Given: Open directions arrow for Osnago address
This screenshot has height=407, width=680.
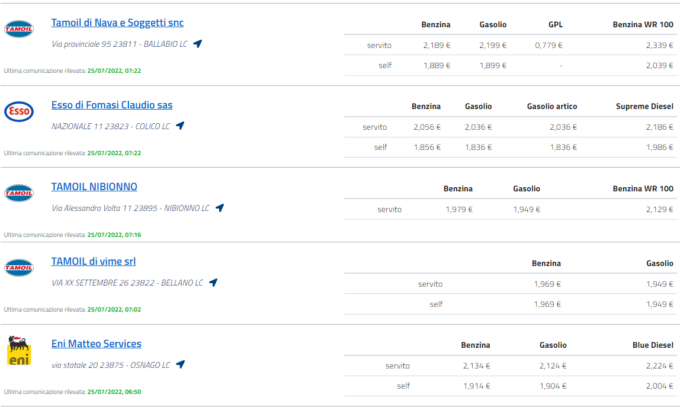Looking at the screenshot, I should [x=180, y=364].
